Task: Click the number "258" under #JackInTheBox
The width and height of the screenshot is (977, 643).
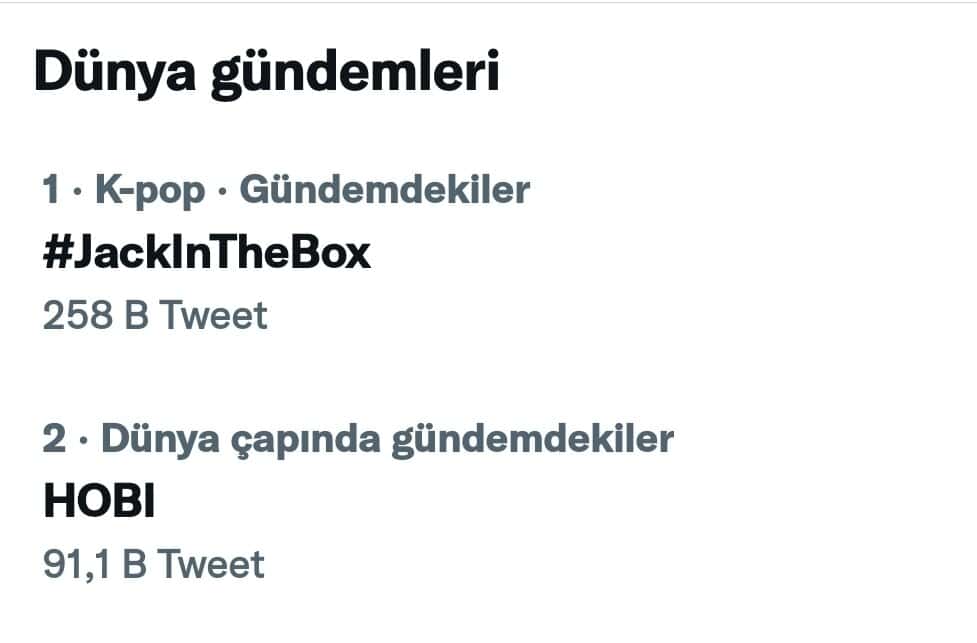Action: (x=77, y=315)
